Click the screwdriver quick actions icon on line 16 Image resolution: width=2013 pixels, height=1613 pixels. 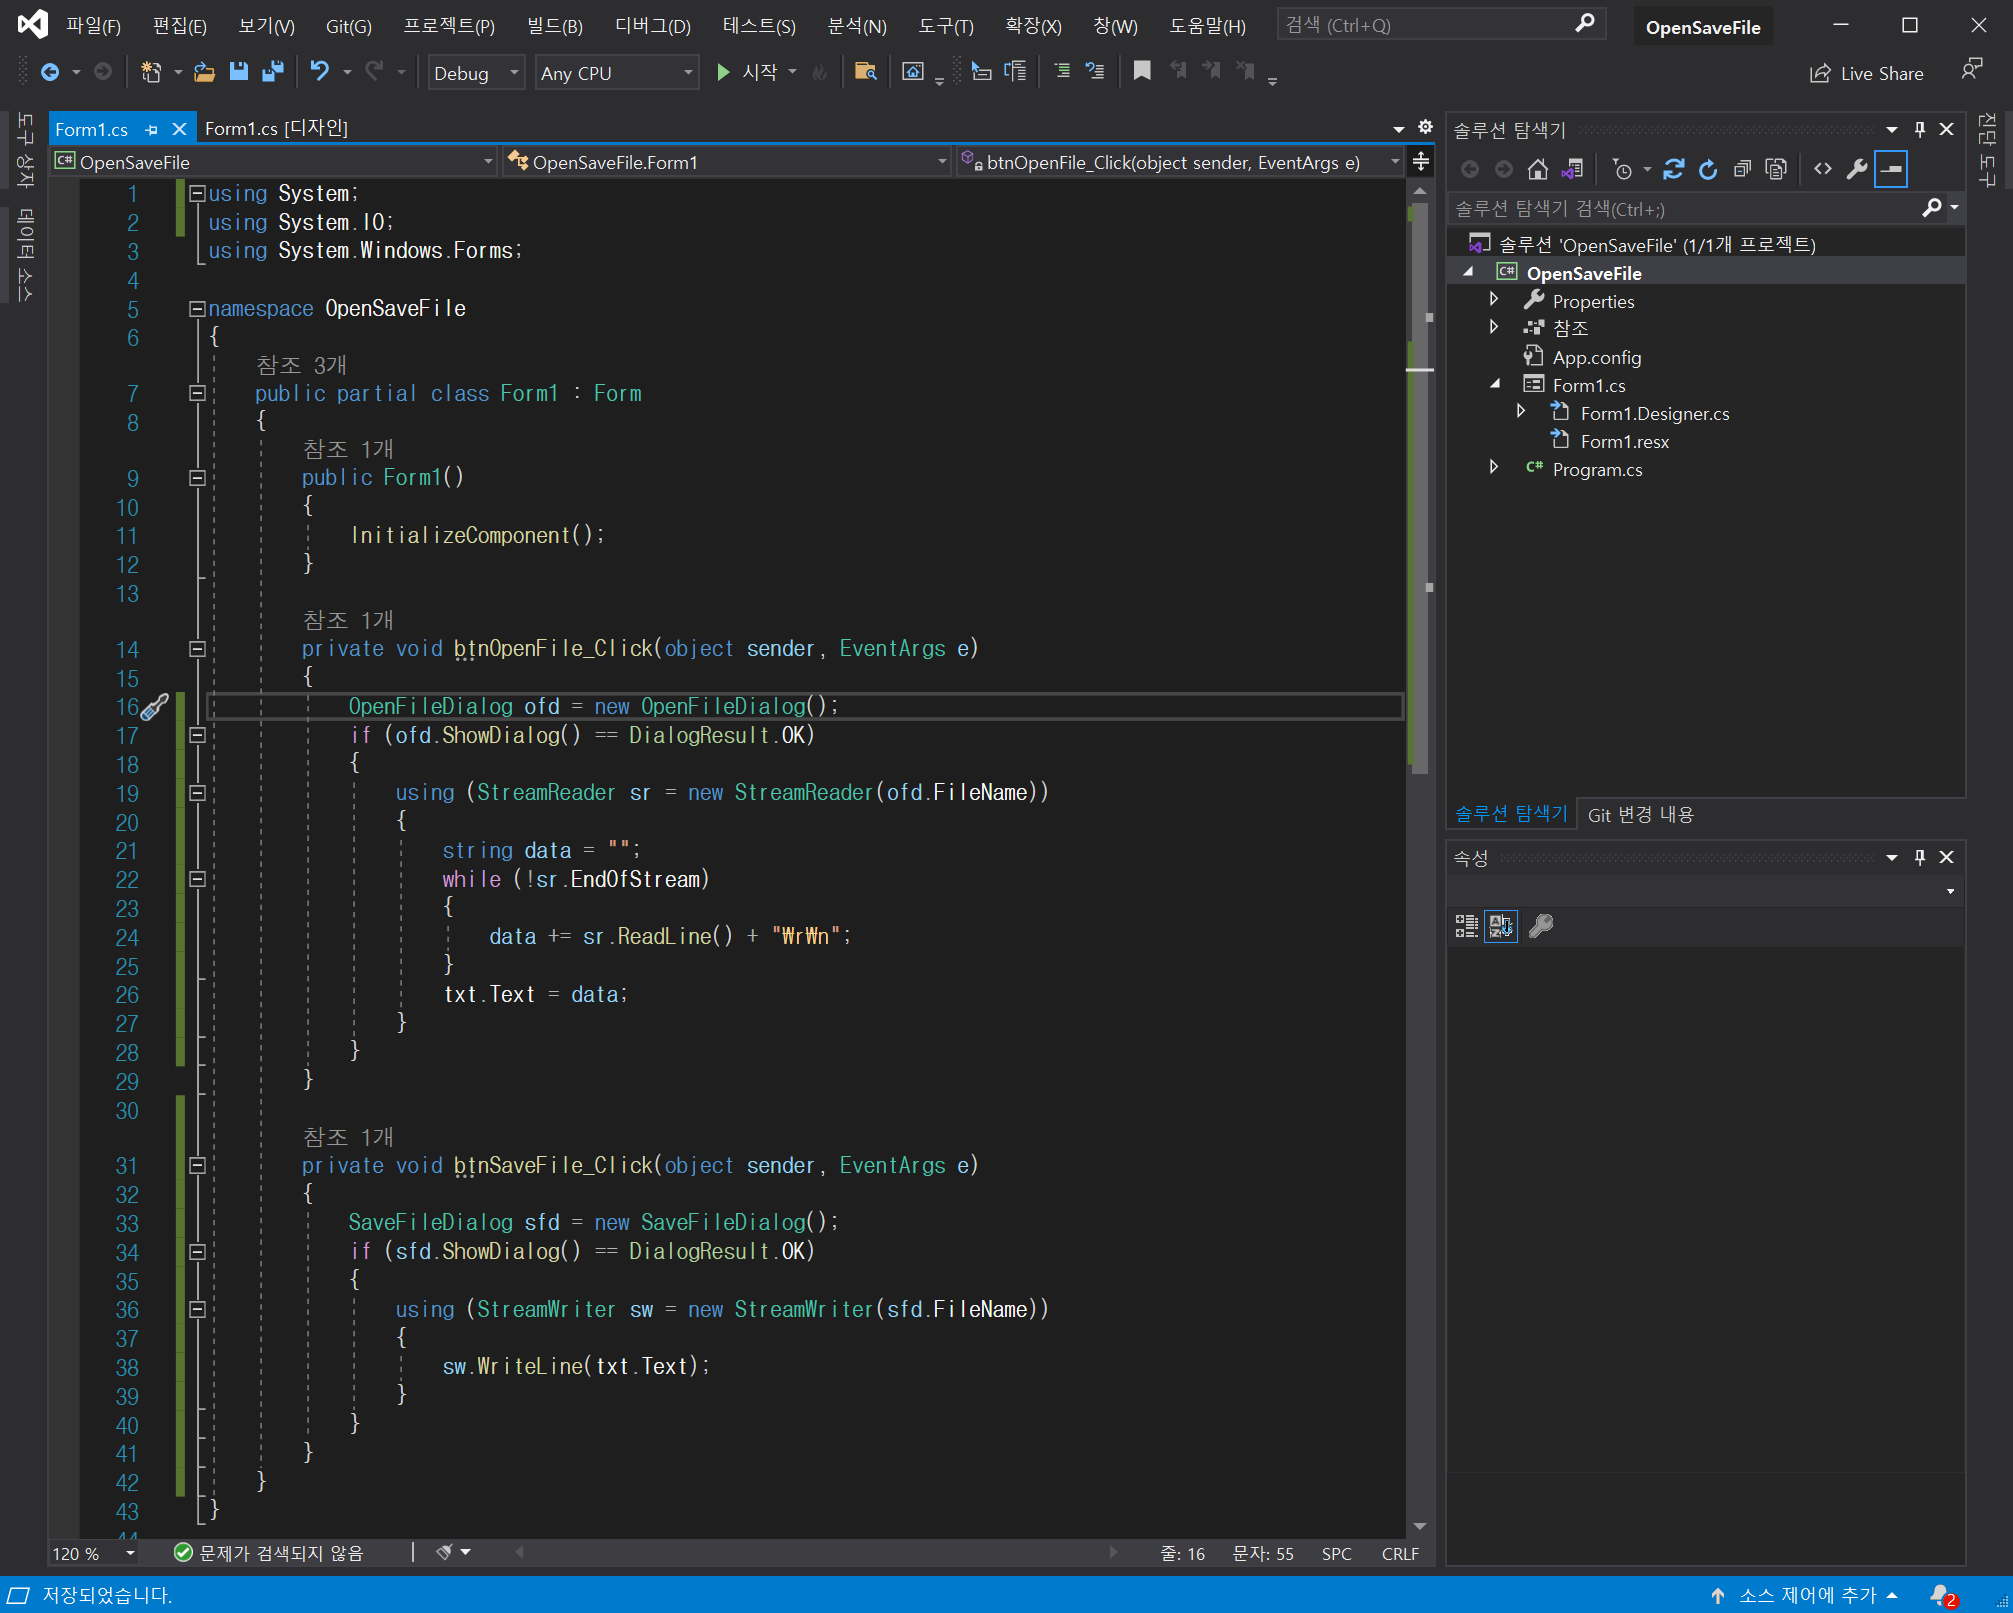154,708
